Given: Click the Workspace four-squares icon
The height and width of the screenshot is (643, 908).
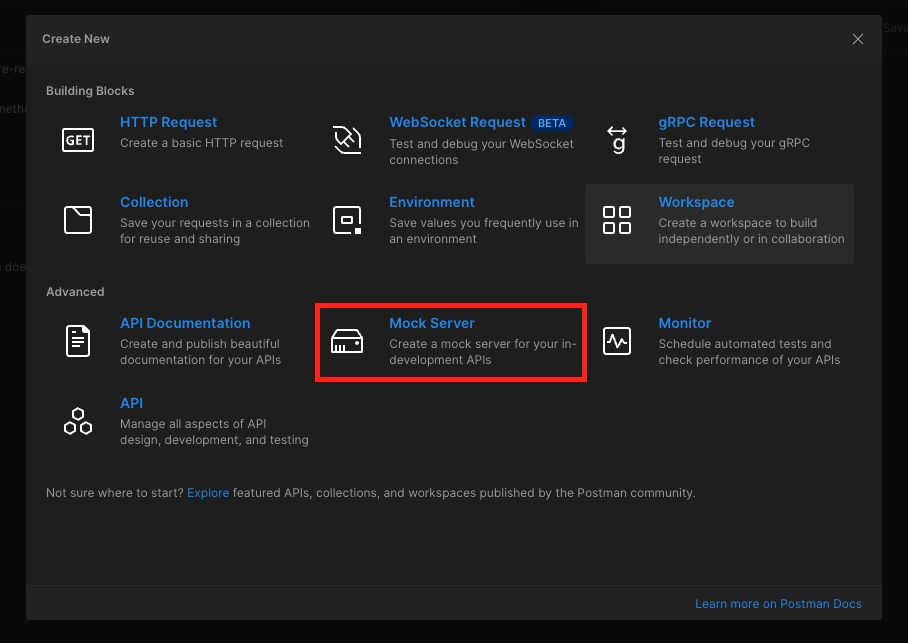Looking at the screenshot, I should coord(617,220).
